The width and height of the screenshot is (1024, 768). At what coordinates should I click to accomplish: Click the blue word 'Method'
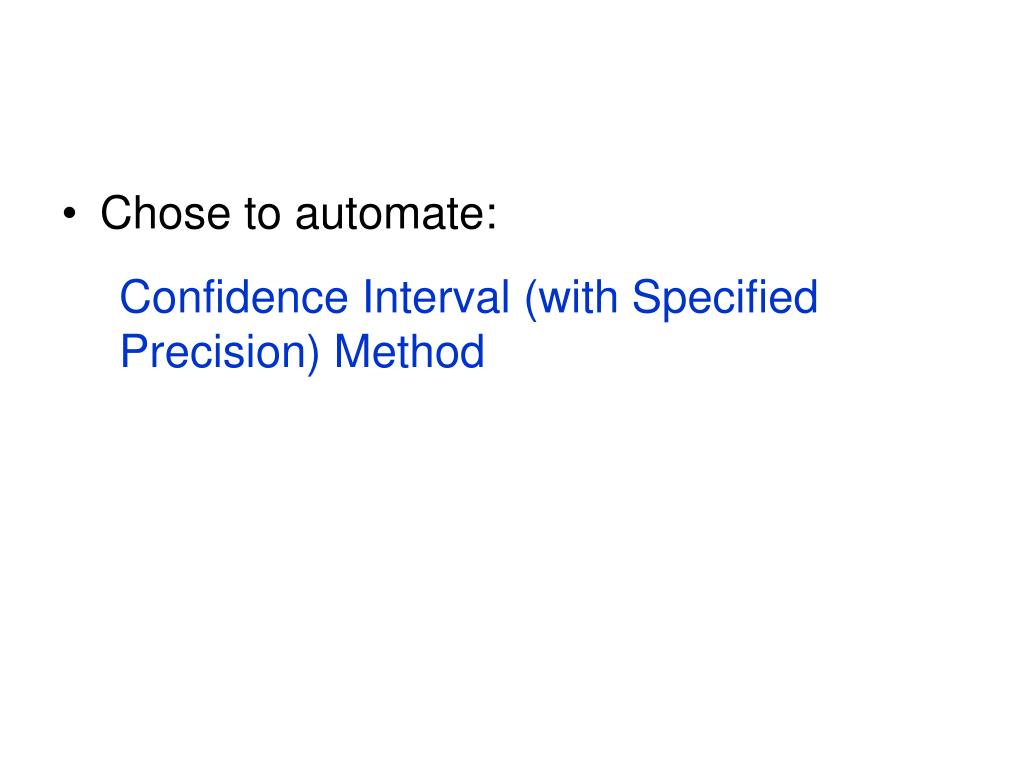tap(409, 351)
